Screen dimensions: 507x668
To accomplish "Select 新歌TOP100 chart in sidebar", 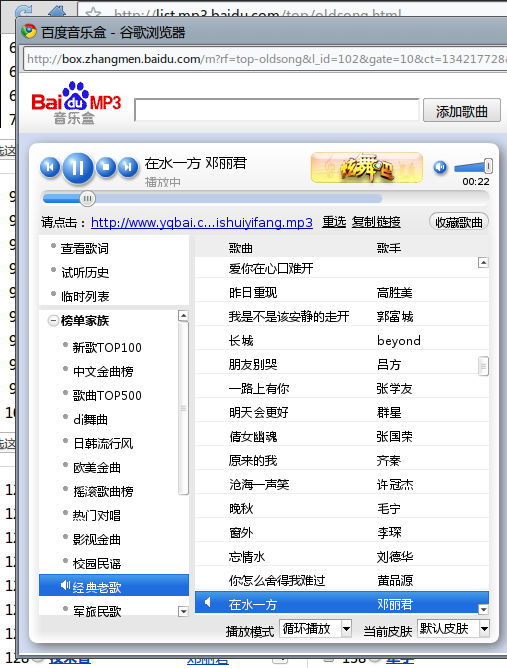I will (x=107, y=348).
